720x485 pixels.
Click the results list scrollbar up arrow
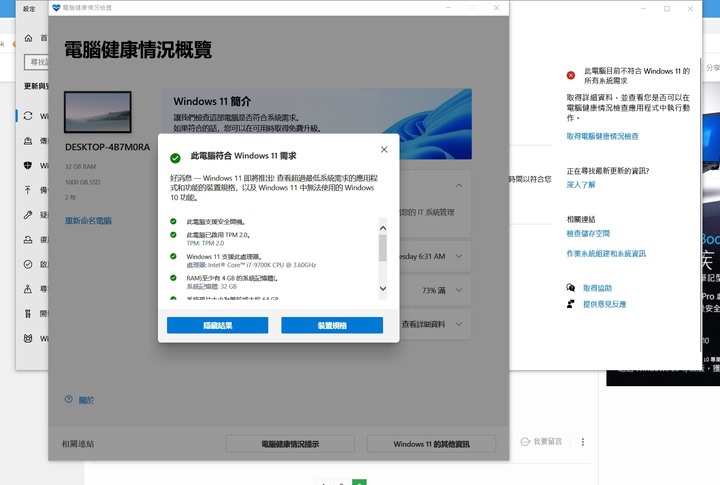(x=382, y=228)
